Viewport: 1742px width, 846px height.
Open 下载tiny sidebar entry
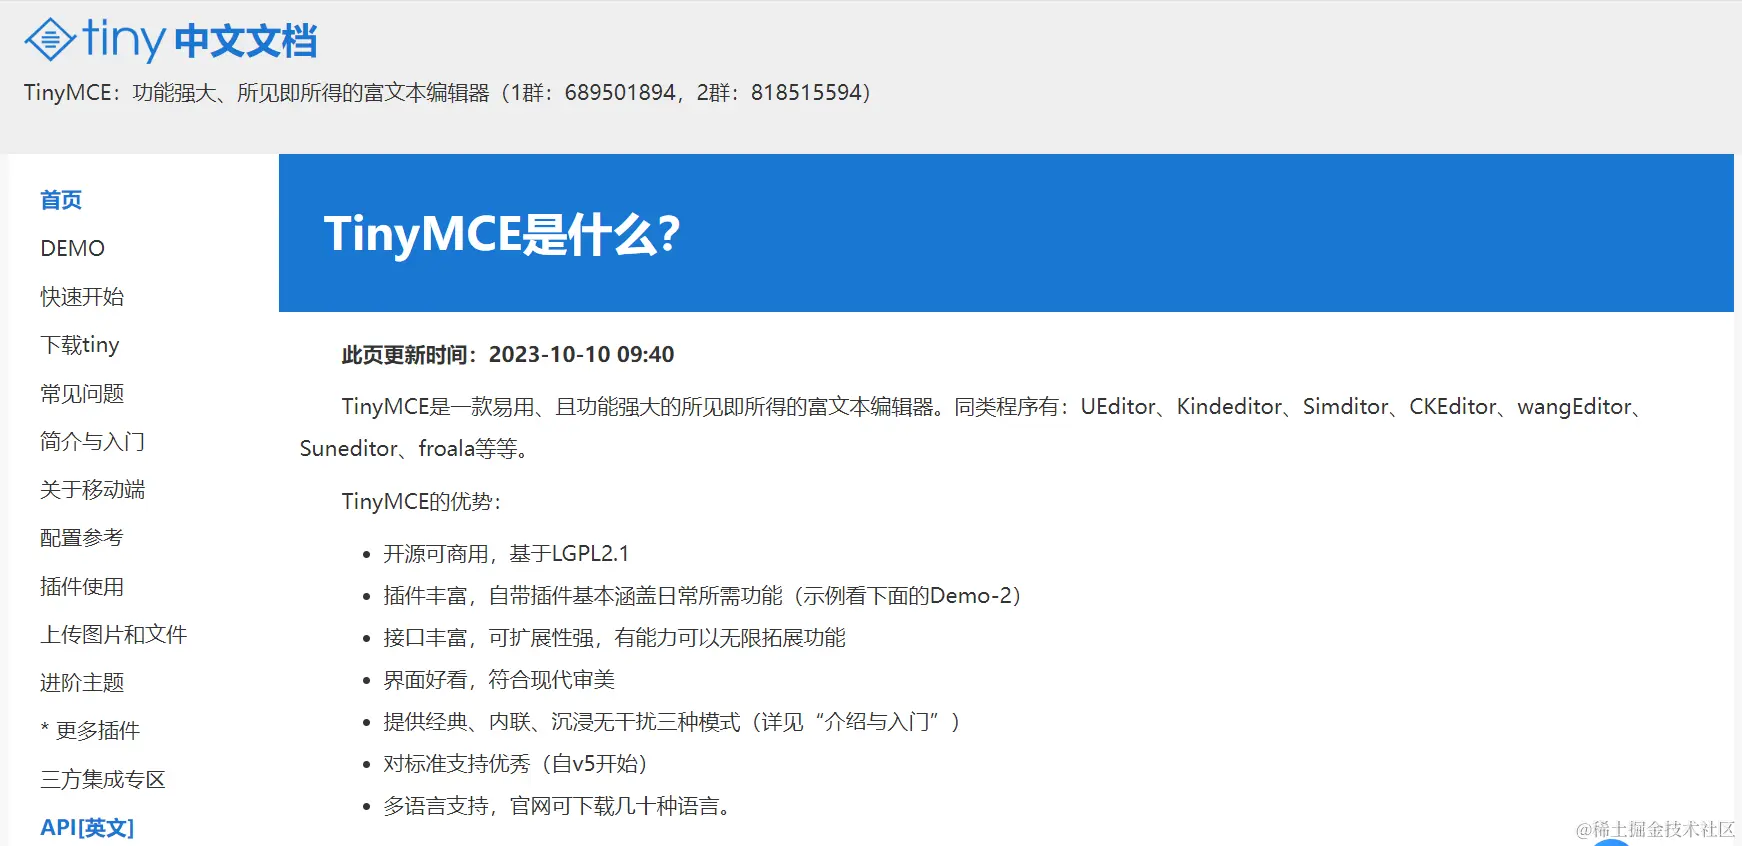80,345
